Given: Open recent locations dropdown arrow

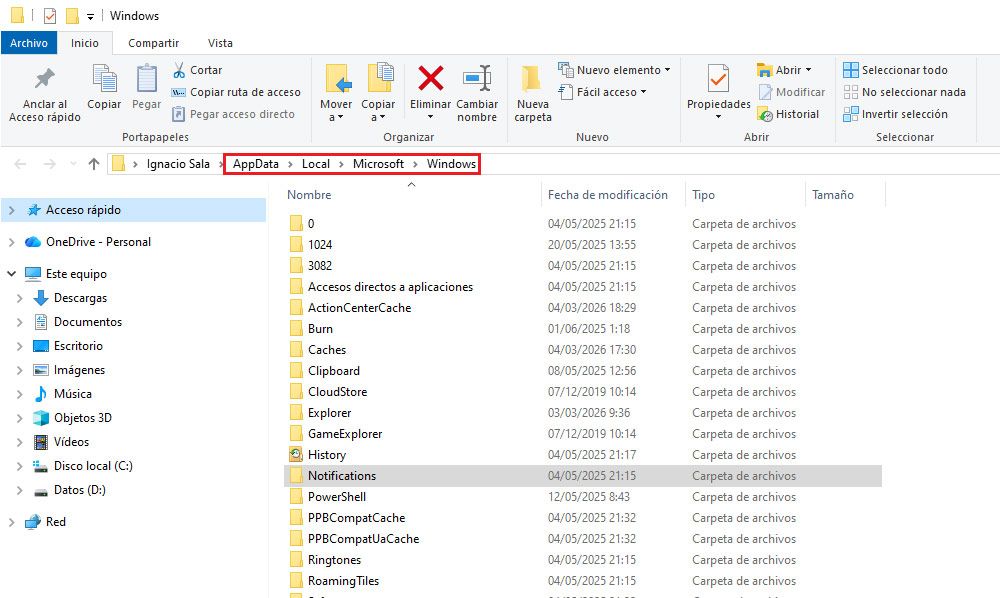Looking at the screenshot, I should pos(73,164).
